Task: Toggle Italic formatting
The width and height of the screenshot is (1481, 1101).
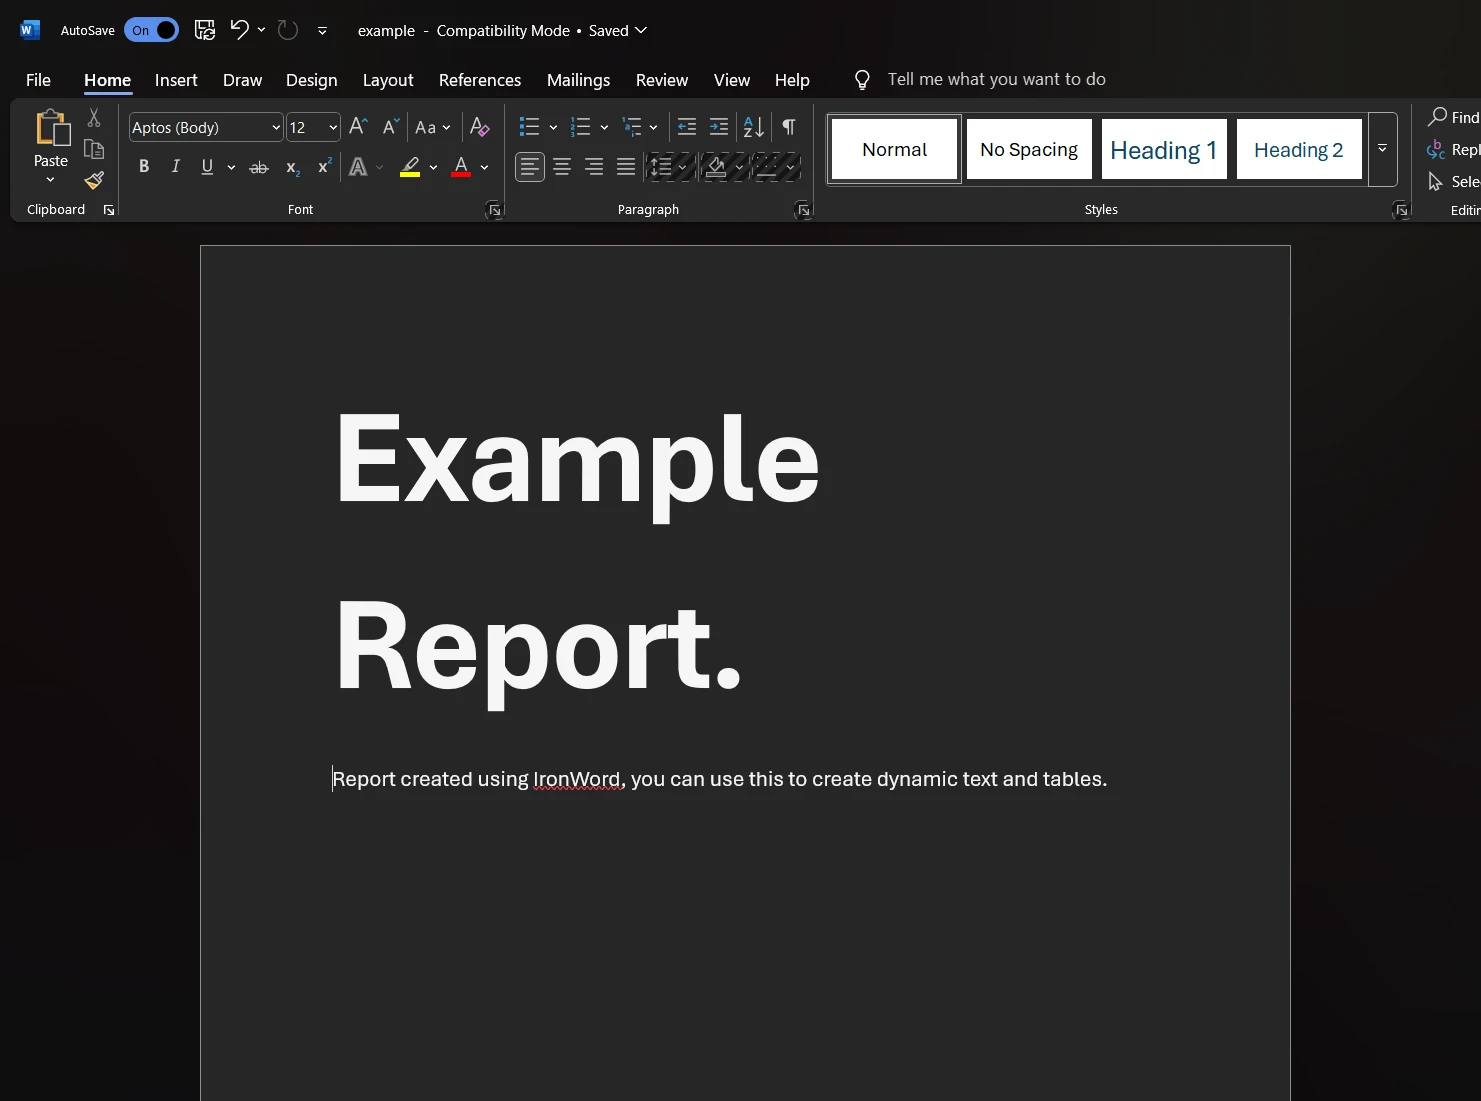Action: pyautogui.click(x=176, y=167)
